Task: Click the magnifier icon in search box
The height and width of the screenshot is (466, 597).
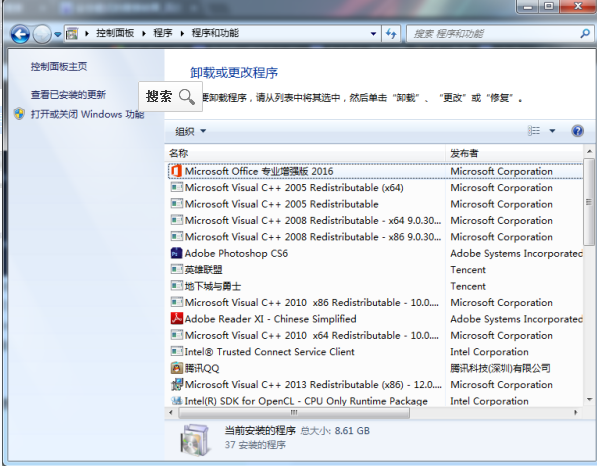Action: click(585, 34)
